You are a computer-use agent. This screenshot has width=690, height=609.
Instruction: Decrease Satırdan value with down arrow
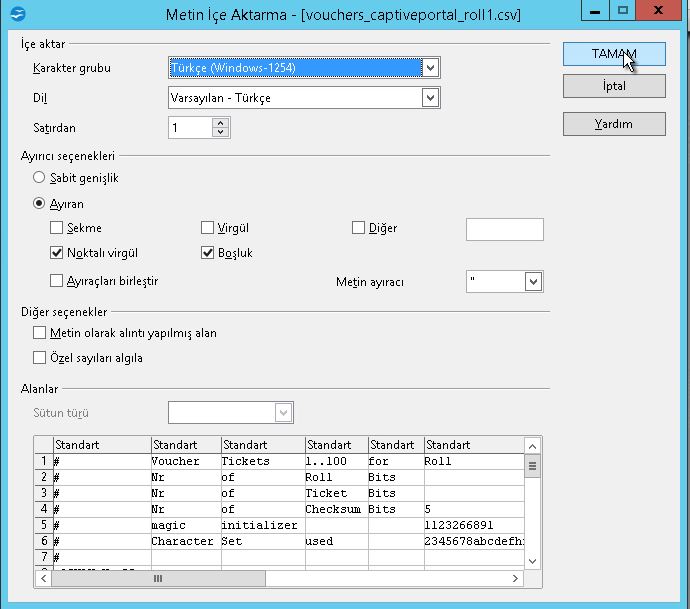221,133
